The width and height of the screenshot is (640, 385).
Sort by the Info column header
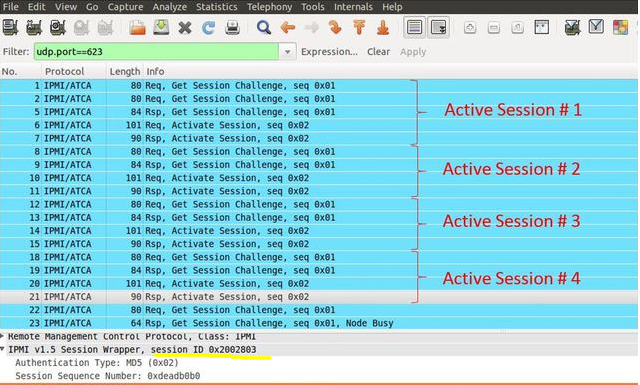391,71
